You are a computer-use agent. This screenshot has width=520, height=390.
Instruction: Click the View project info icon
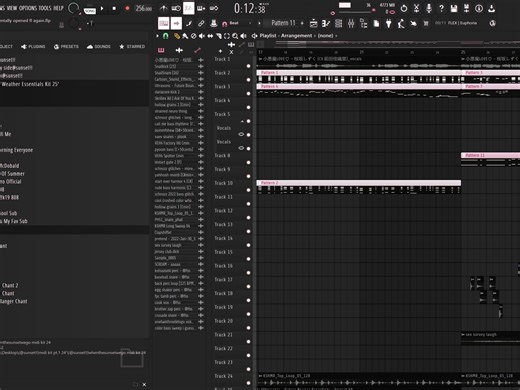479,8
